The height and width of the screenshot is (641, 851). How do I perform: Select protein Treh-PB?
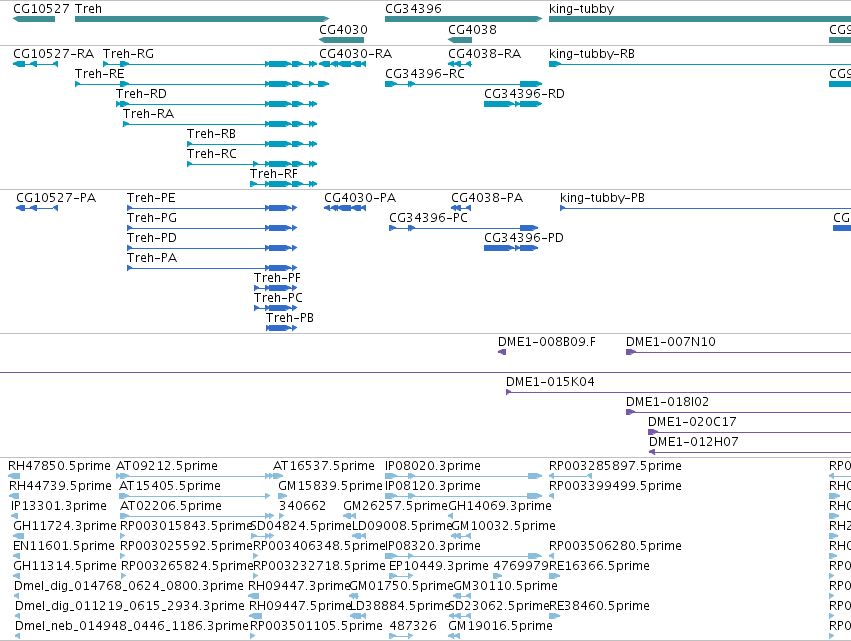click(281, 328)
